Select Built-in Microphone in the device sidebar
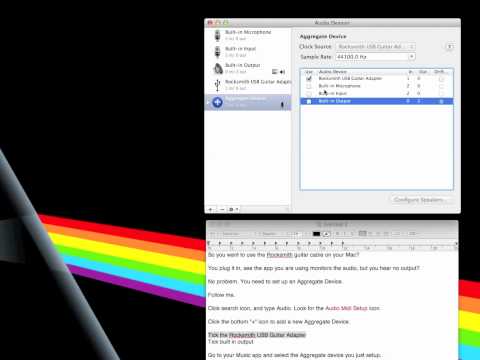The width and height of the screenshot is (480, 360). [x=248, y=35]
